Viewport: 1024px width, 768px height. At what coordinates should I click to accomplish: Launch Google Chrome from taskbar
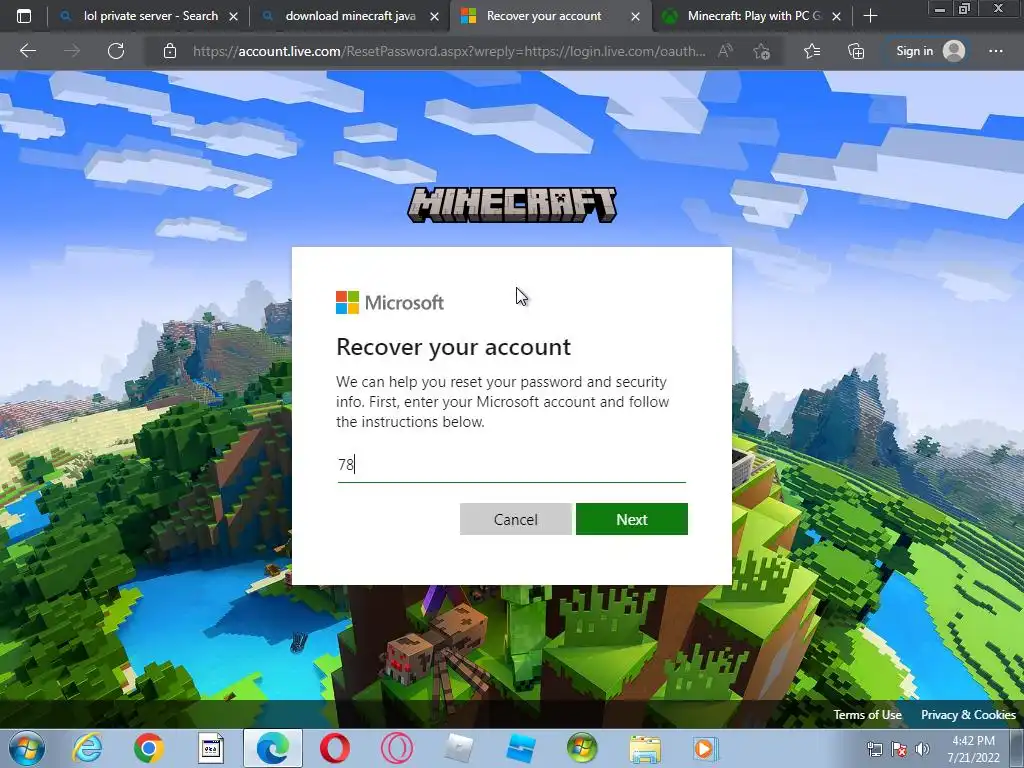pyautogui.click(x=149, y=748)
